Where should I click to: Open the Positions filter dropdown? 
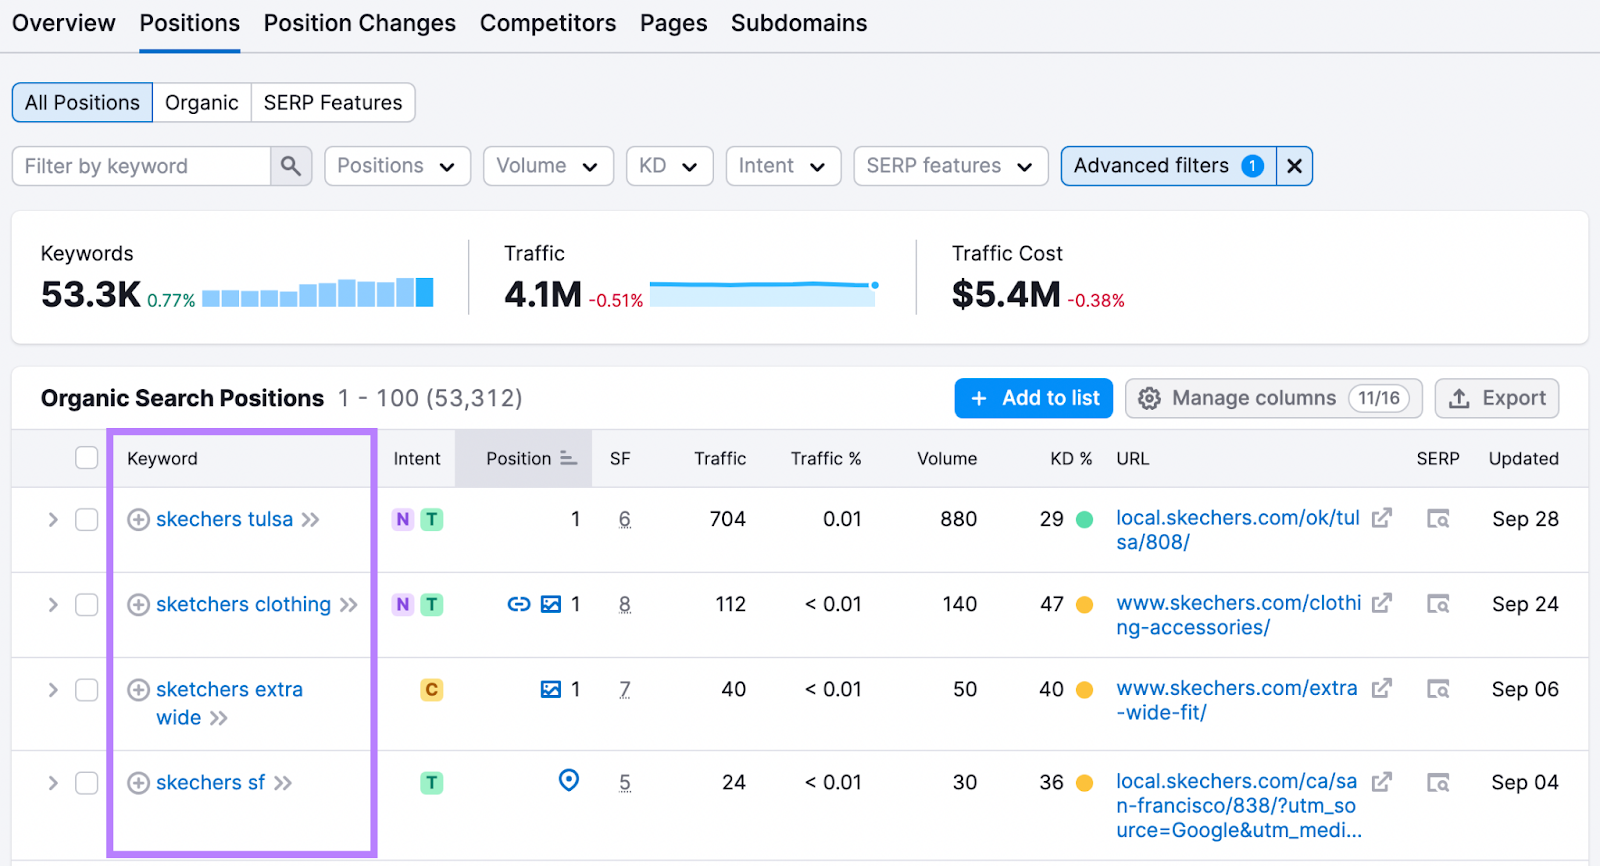tap(397, 166)
